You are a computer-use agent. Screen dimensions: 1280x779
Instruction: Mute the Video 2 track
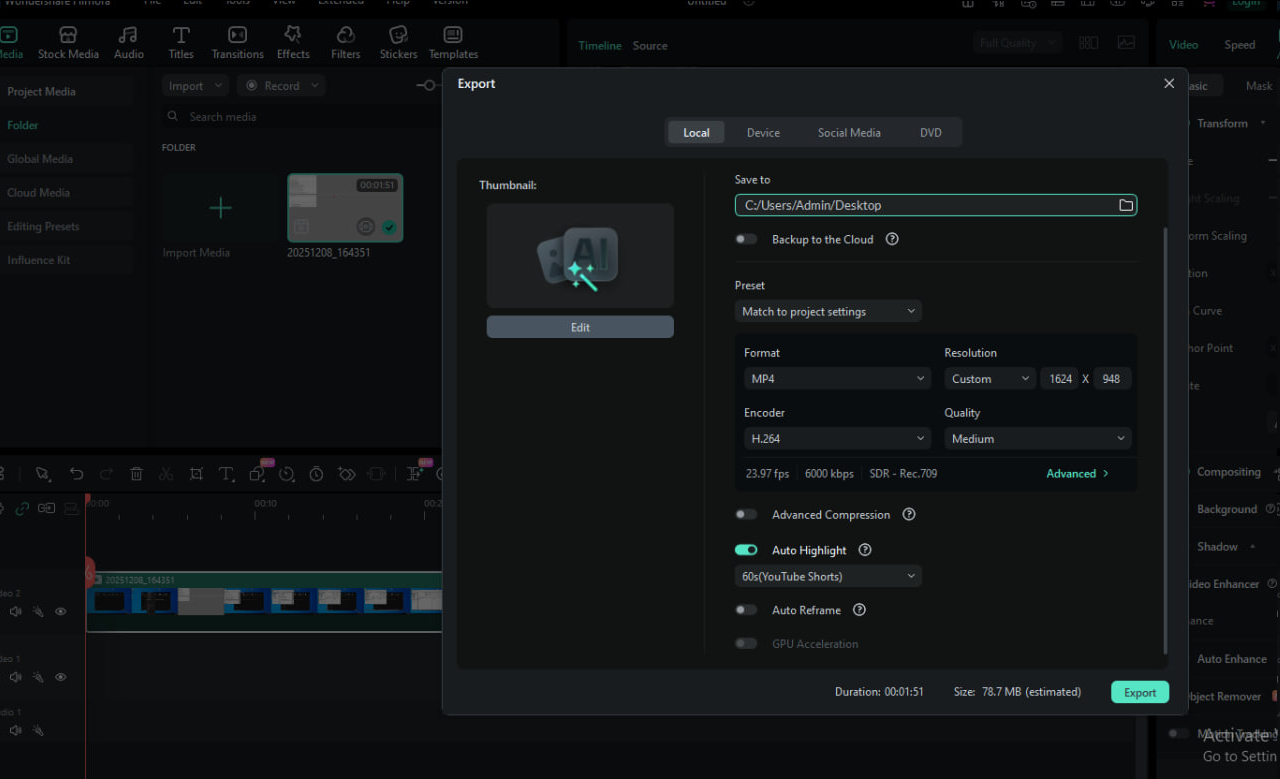(15, 611)
